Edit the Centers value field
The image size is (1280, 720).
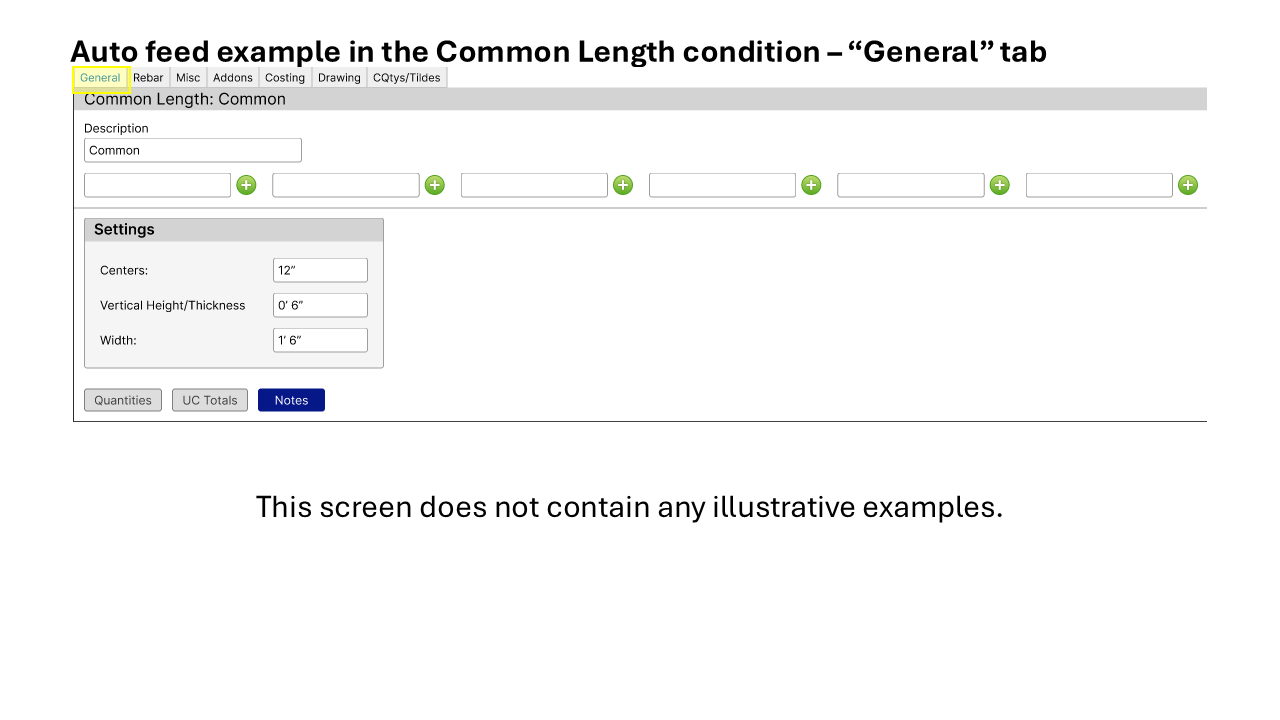pos(320,270)
